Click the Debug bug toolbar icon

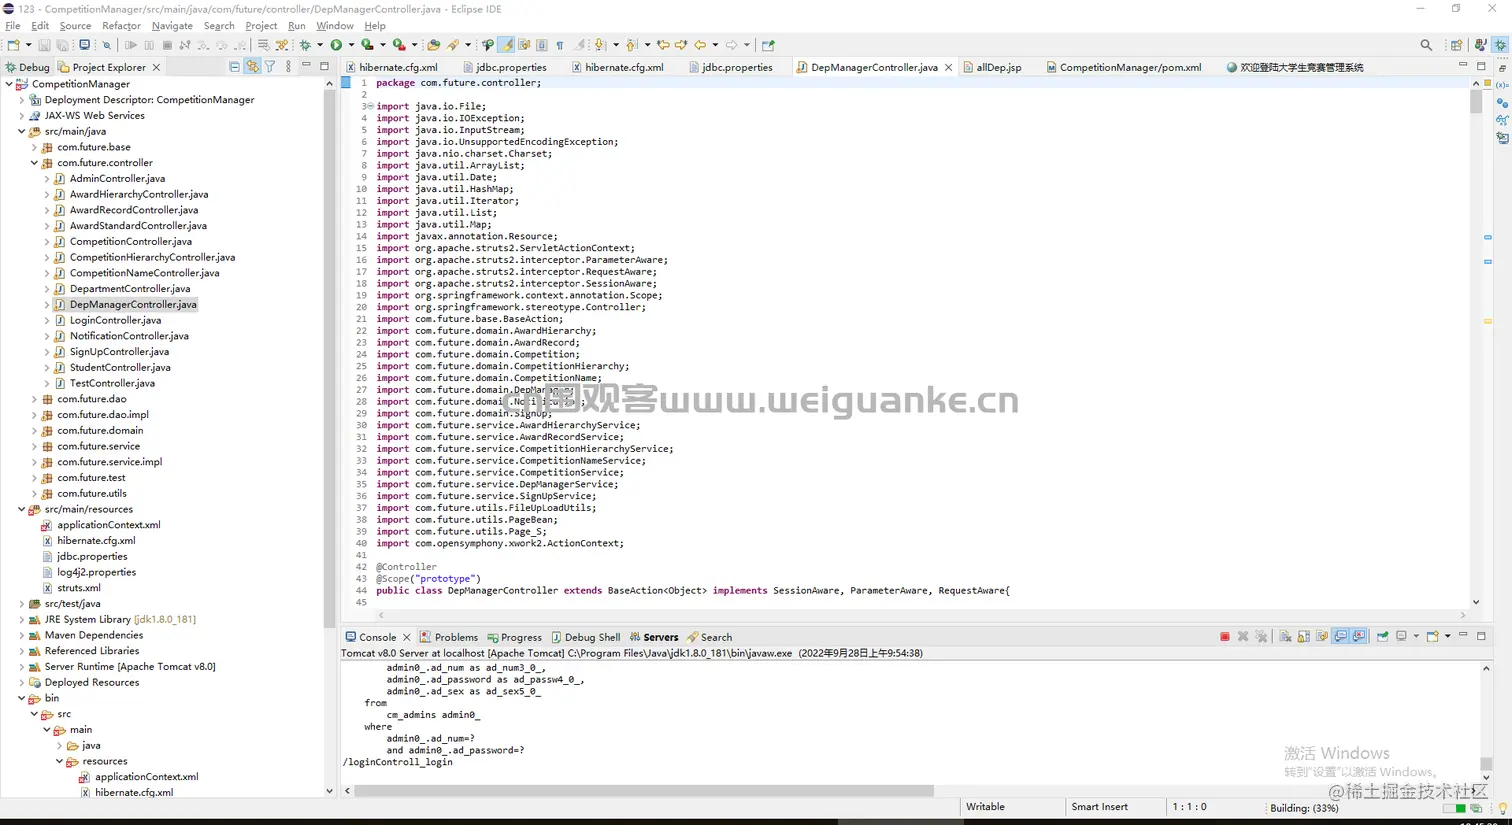click(304, 45)
